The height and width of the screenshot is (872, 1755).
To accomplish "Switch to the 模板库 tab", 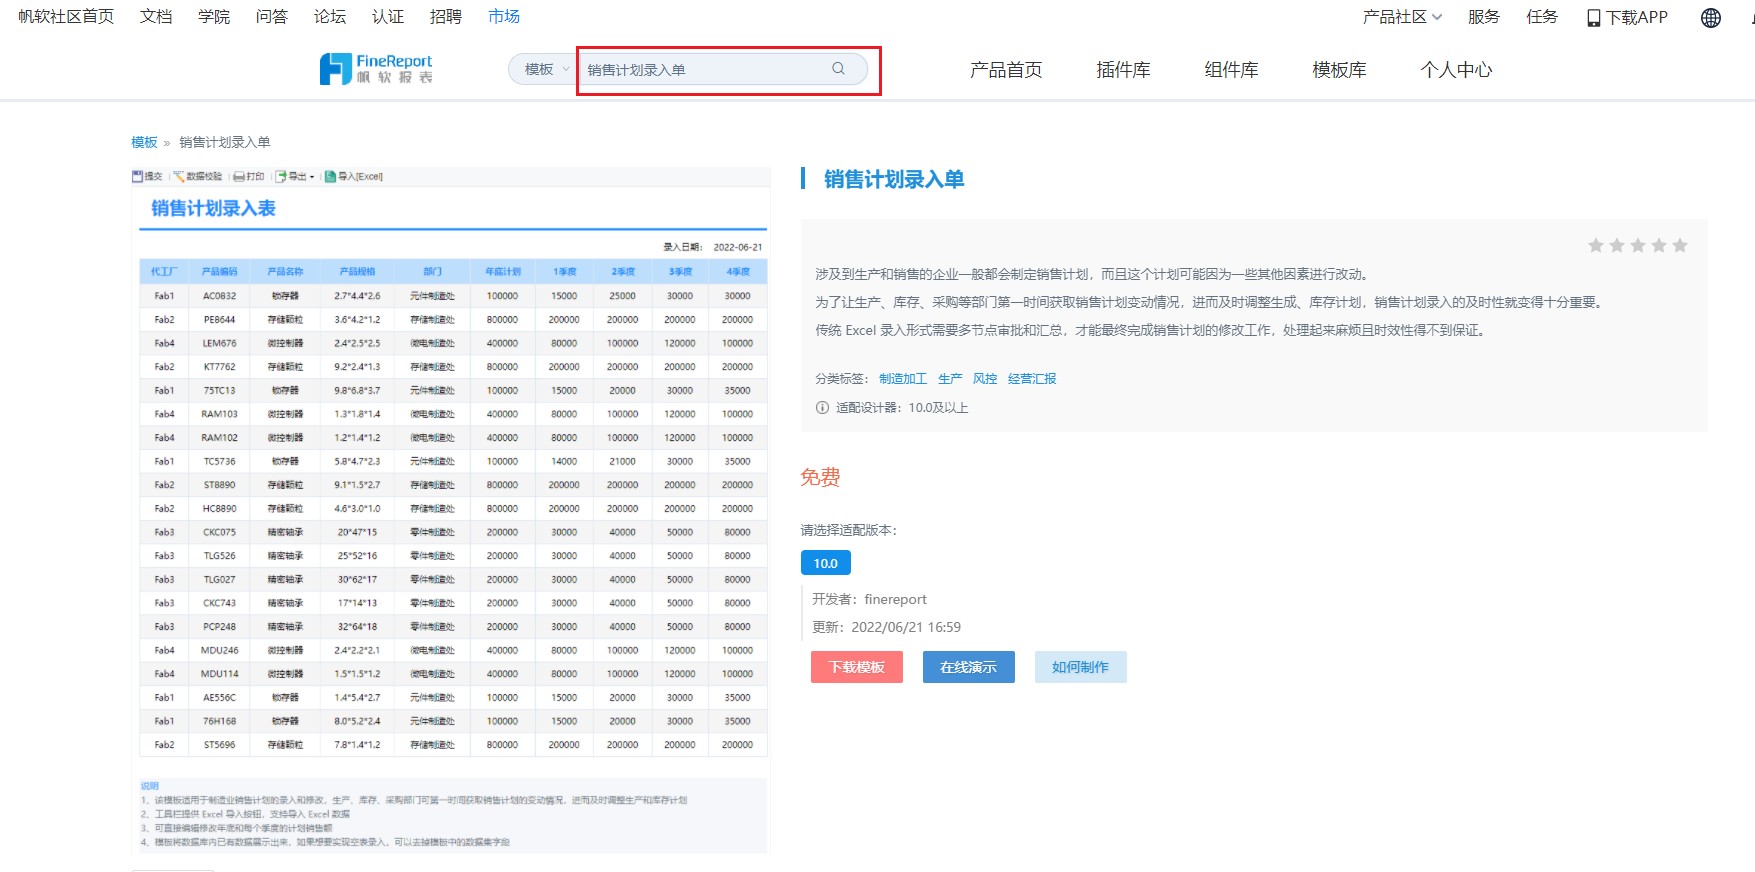I will click(1339, 69).
